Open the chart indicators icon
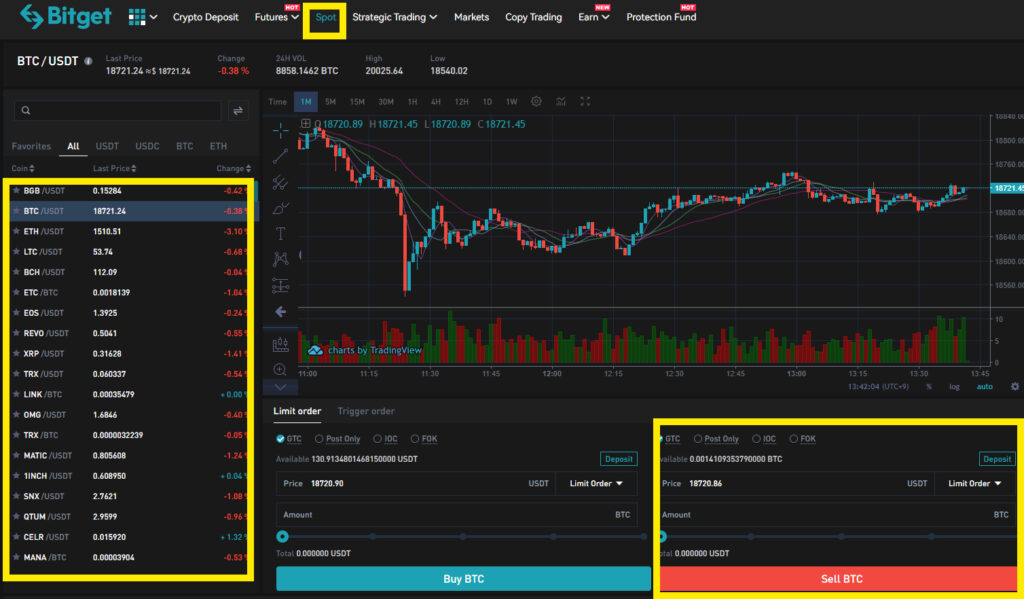Viewport: 1024px width, 599px height. pos(561,101)
